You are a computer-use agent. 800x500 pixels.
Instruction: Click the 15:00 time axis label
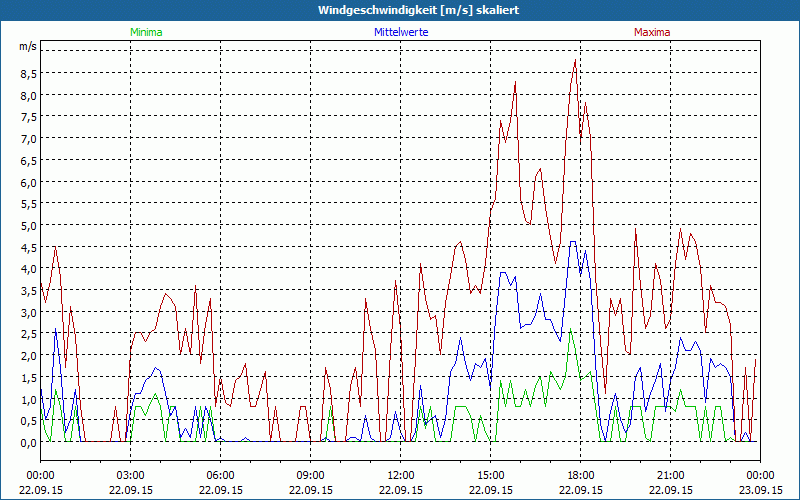(x=490, y=476)
